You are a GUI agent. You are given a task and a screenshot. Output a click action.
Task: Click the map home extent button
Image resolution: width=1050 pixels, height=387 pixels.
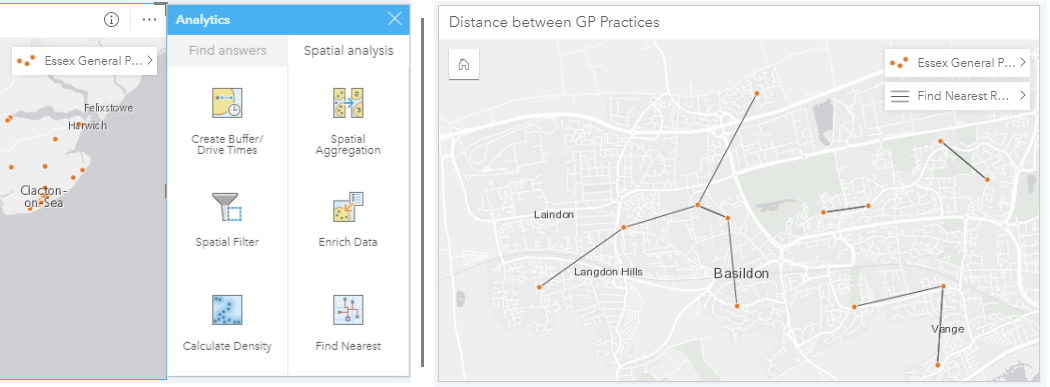click(463, 64)
